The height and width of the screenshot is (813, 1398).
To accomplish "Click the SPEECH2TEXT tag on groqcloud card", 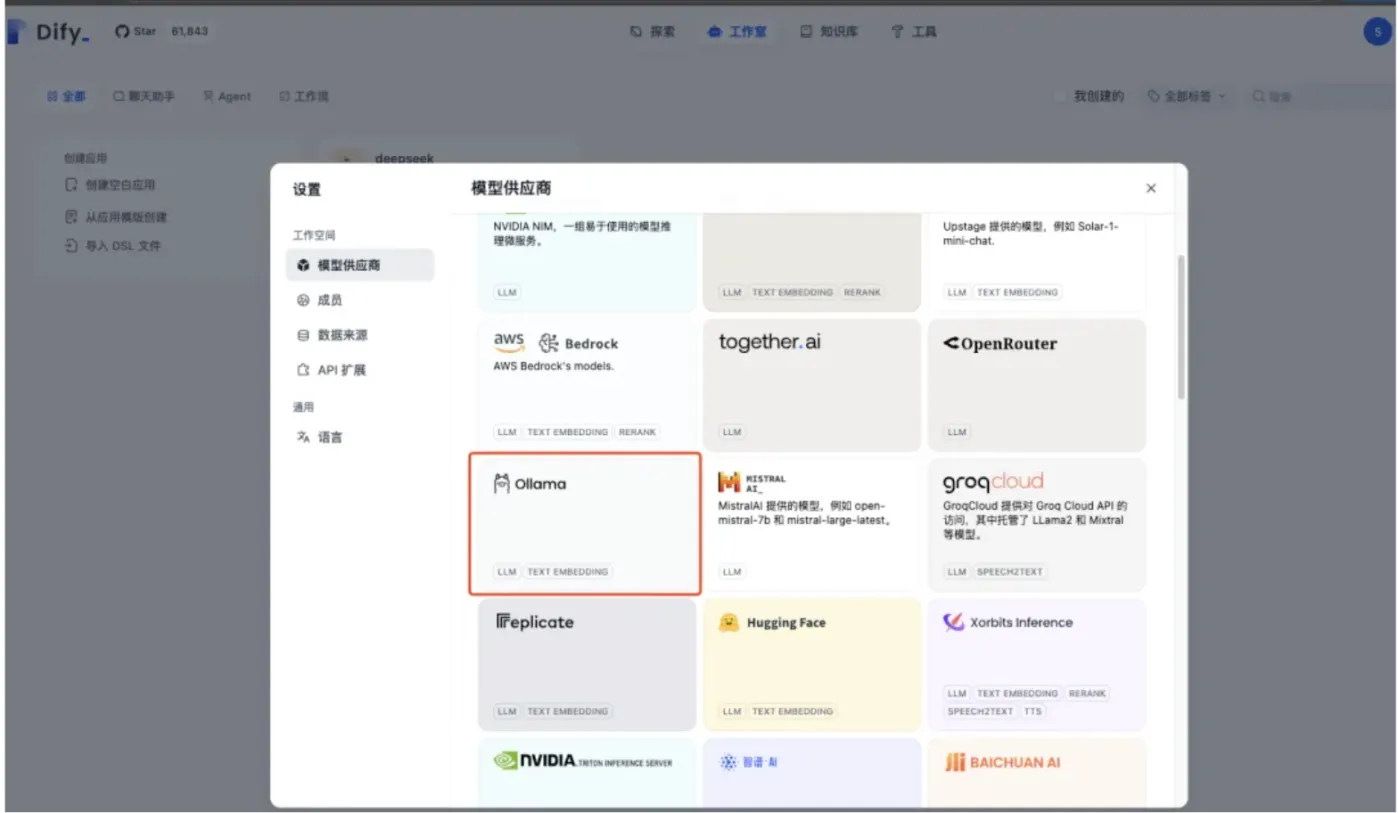I will tap(1009, 572).
